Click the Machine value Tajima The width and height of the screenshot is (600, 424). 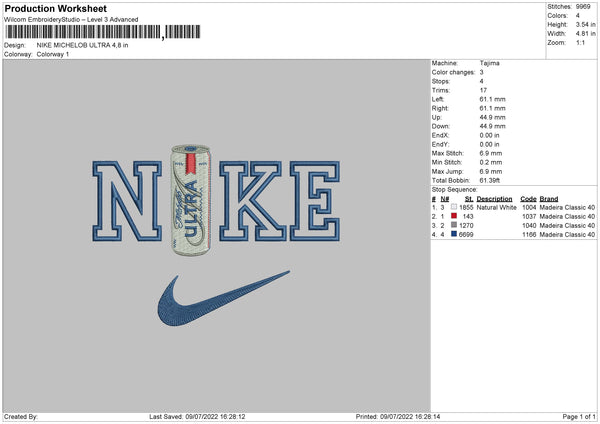pyautogui.click(x=489, y=63)
